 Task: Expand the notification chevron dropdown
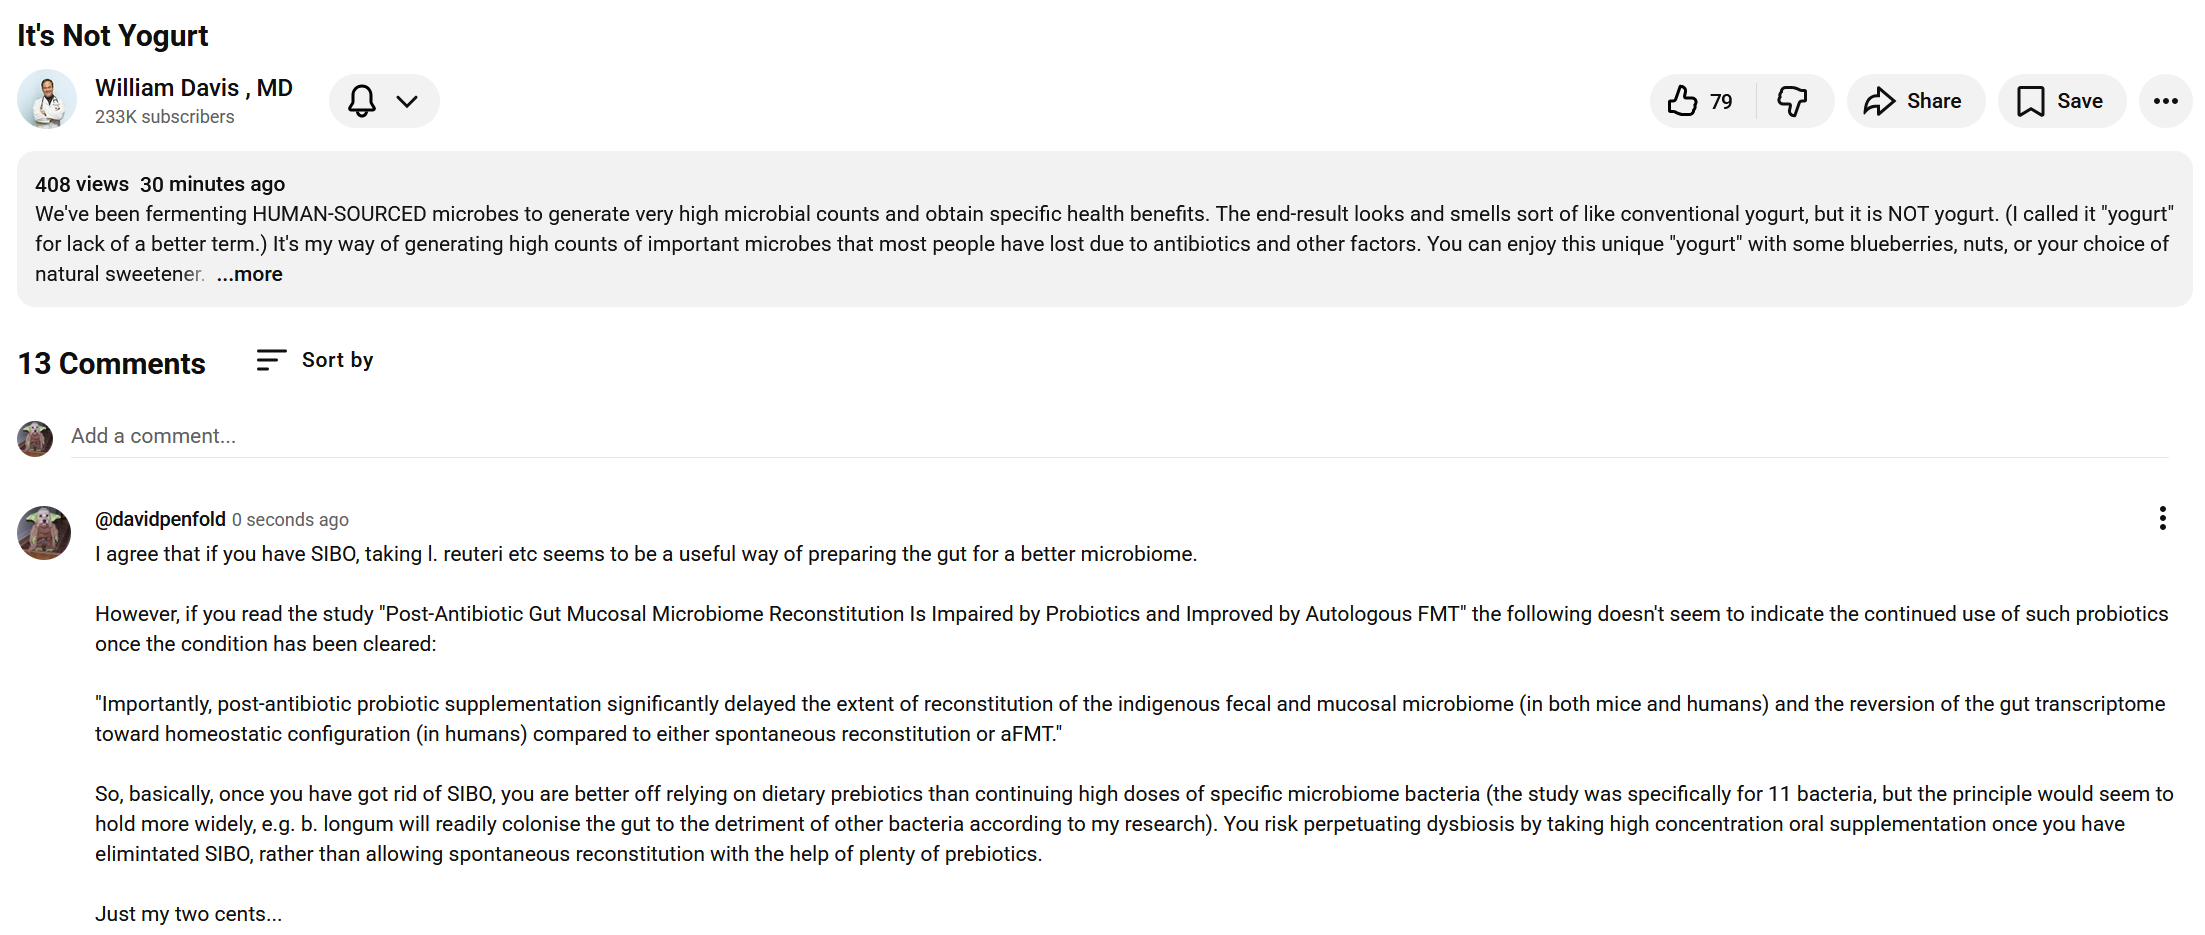(x=407, y=101)
